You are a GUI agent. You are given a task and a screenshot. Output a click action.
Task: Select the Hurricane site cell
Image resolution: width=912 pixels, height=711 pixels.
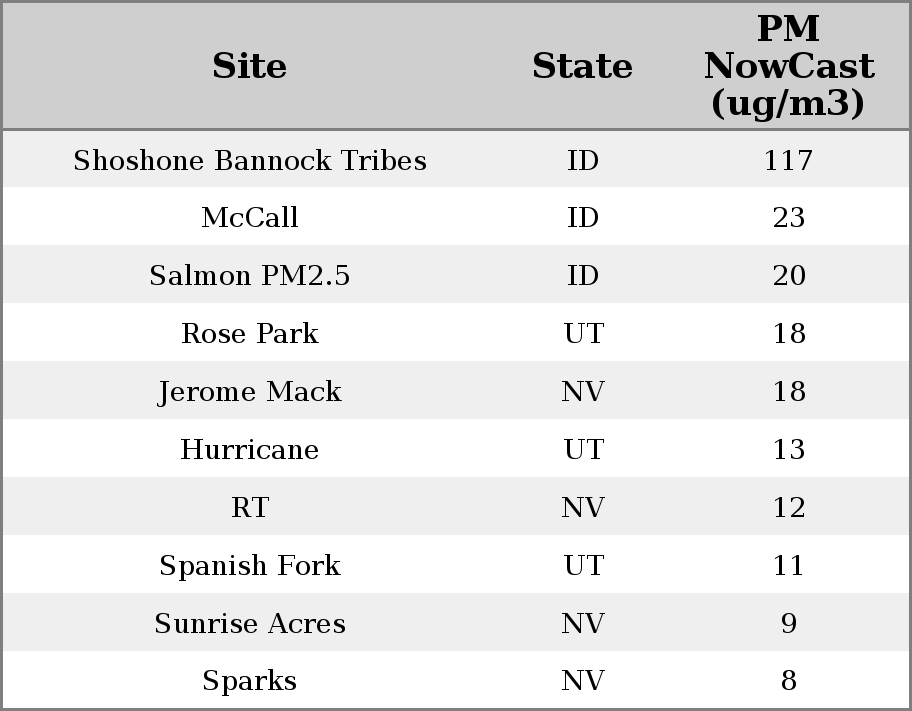click(x=249, y=450)
